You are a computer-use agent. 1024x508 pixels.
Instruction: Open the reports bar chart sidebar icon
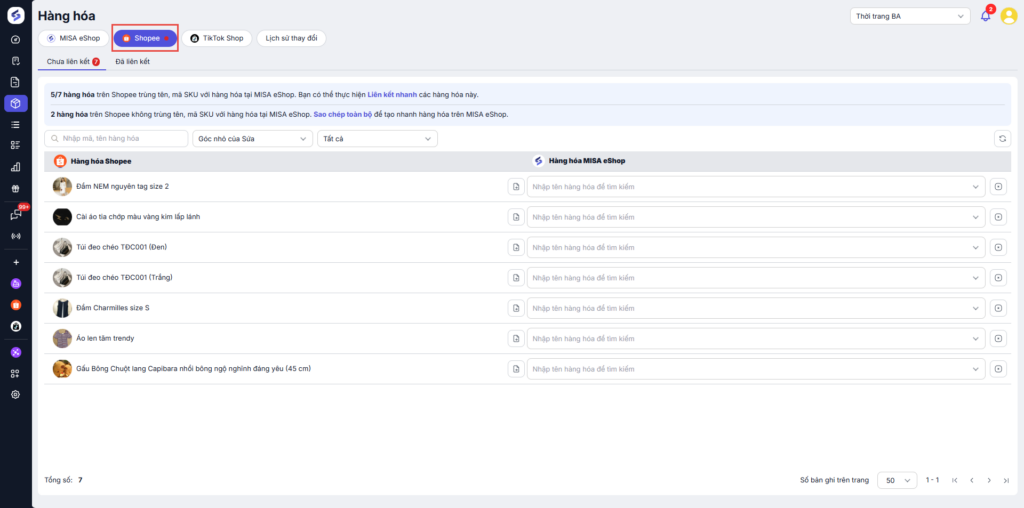(16, 166)
